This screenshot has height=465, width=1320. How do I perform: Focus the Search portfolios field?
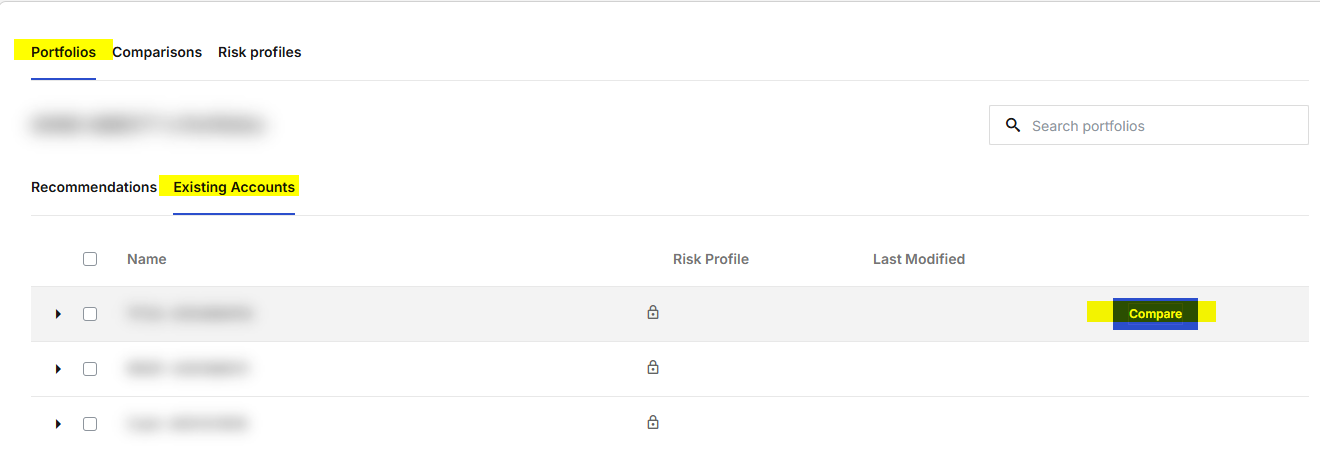[x=1149, y=125]
